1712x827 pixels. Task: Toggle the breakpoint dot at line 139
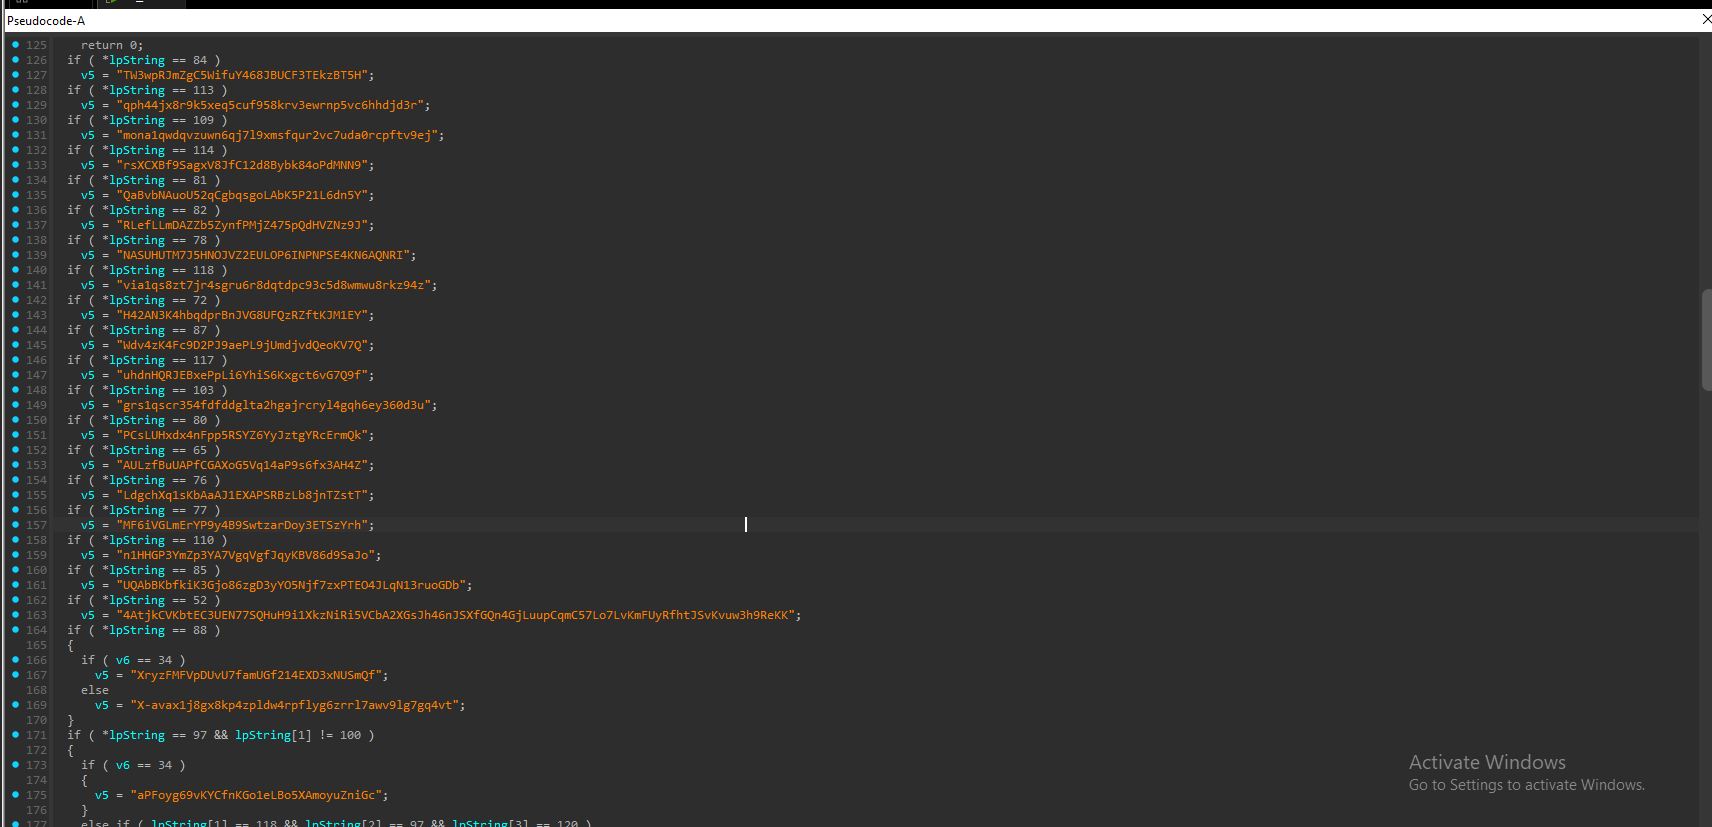point(15,255)
